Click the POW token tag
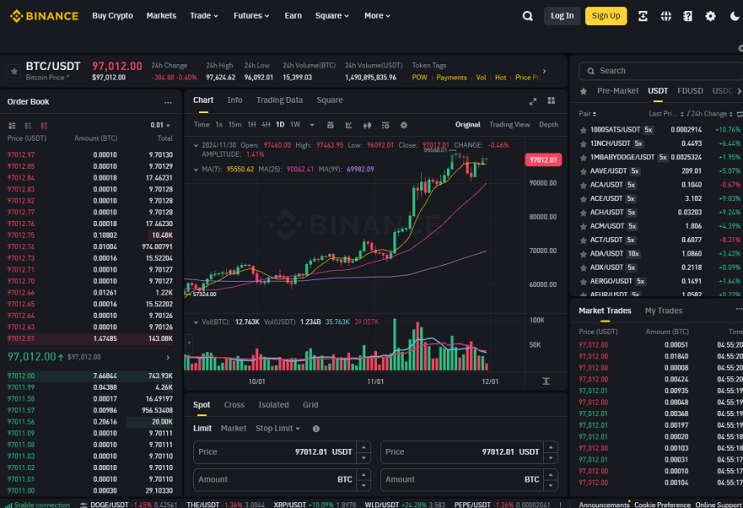This screenshot has height=508, width=743. (x=419, y=77)
